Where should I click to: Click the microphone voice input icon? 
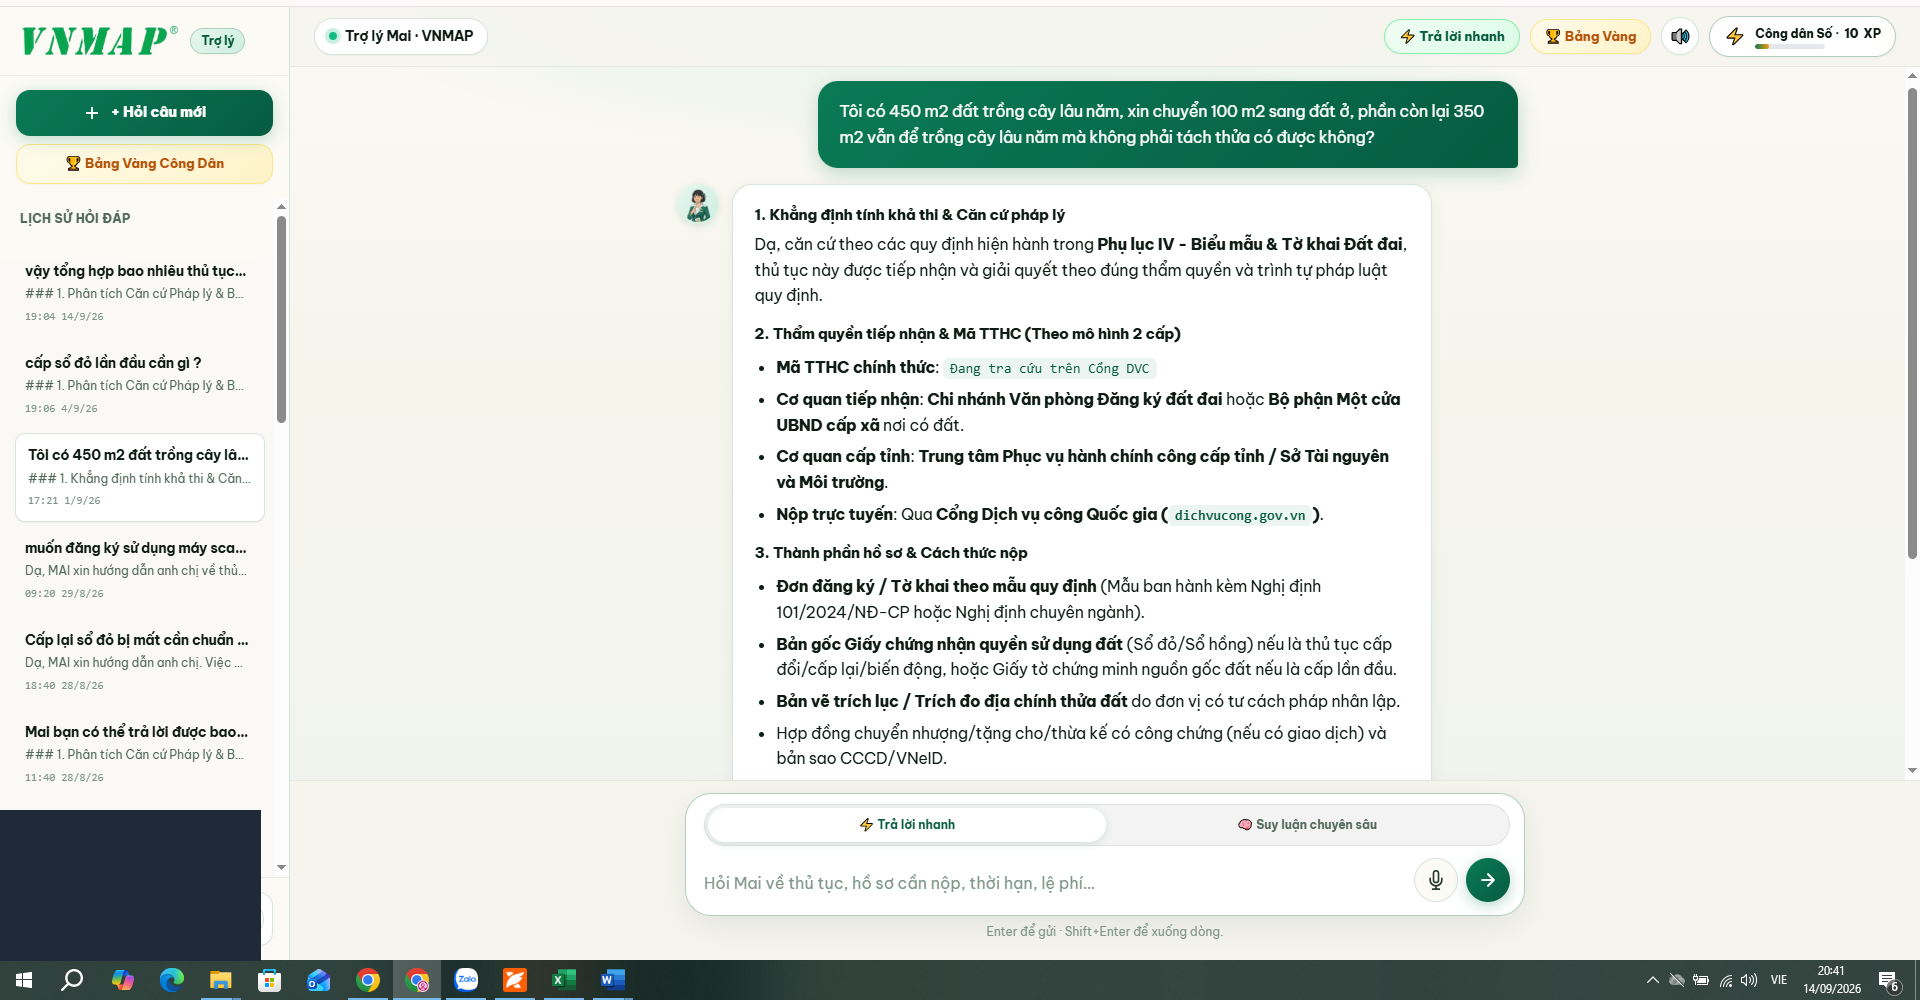[x=1436, y=880]
